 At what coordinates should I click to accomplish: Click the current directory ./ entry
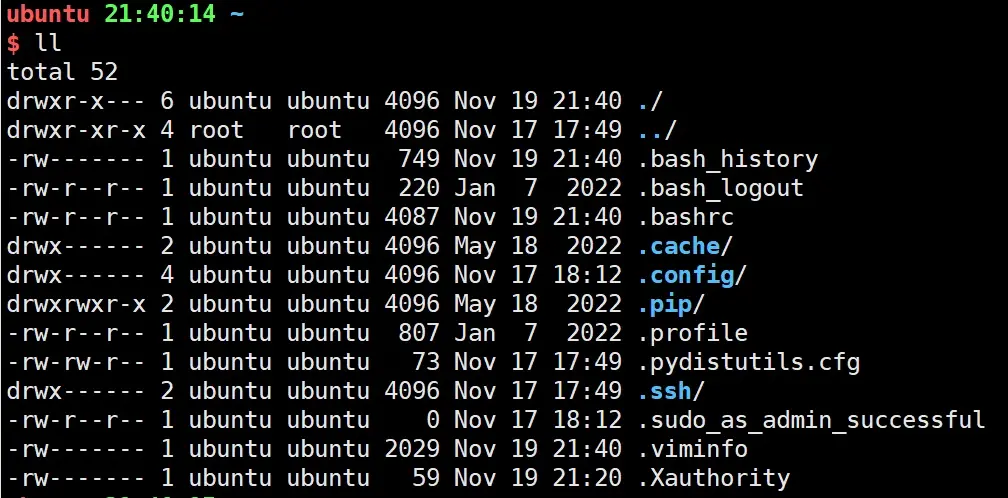650,102
